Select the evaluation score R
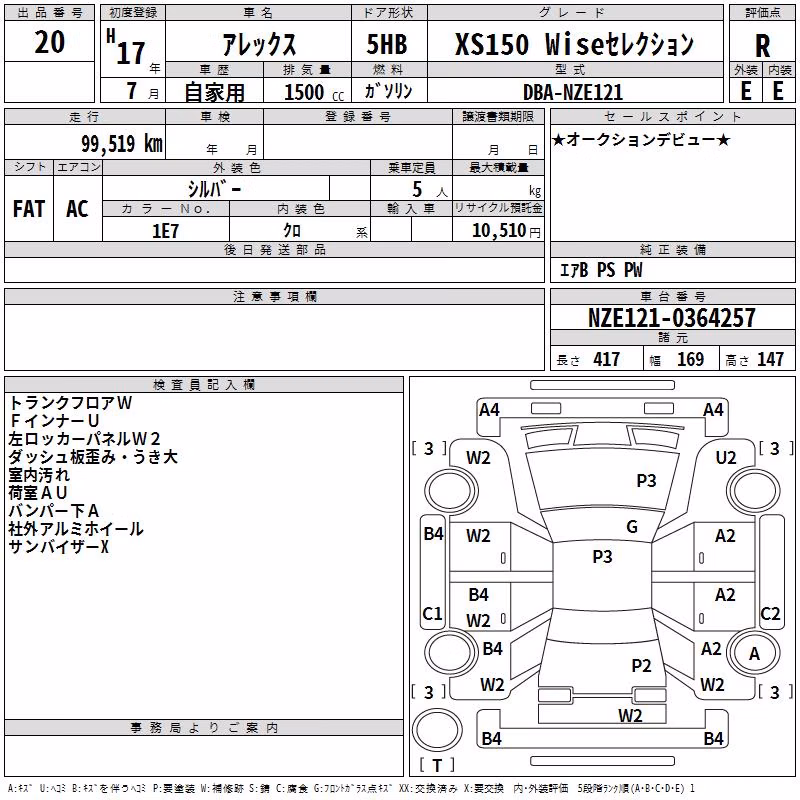 click(x=762, y=46)
